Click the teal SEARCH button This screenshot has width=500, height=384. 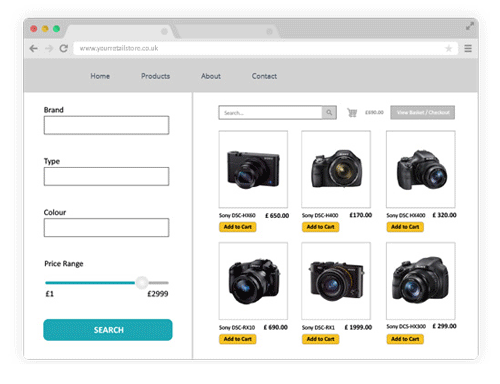(x=108, y=330)
